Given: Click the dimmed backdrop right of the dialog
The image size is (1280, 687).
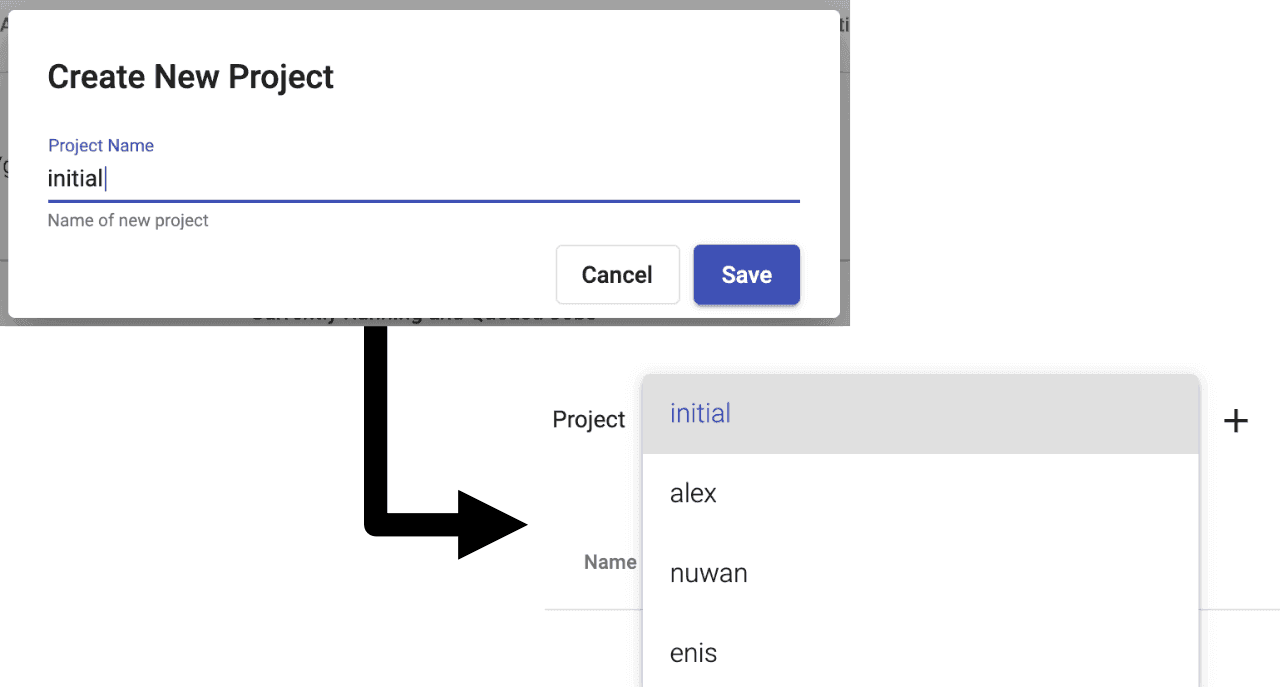Looking at the screenshot, I should 845,150.
